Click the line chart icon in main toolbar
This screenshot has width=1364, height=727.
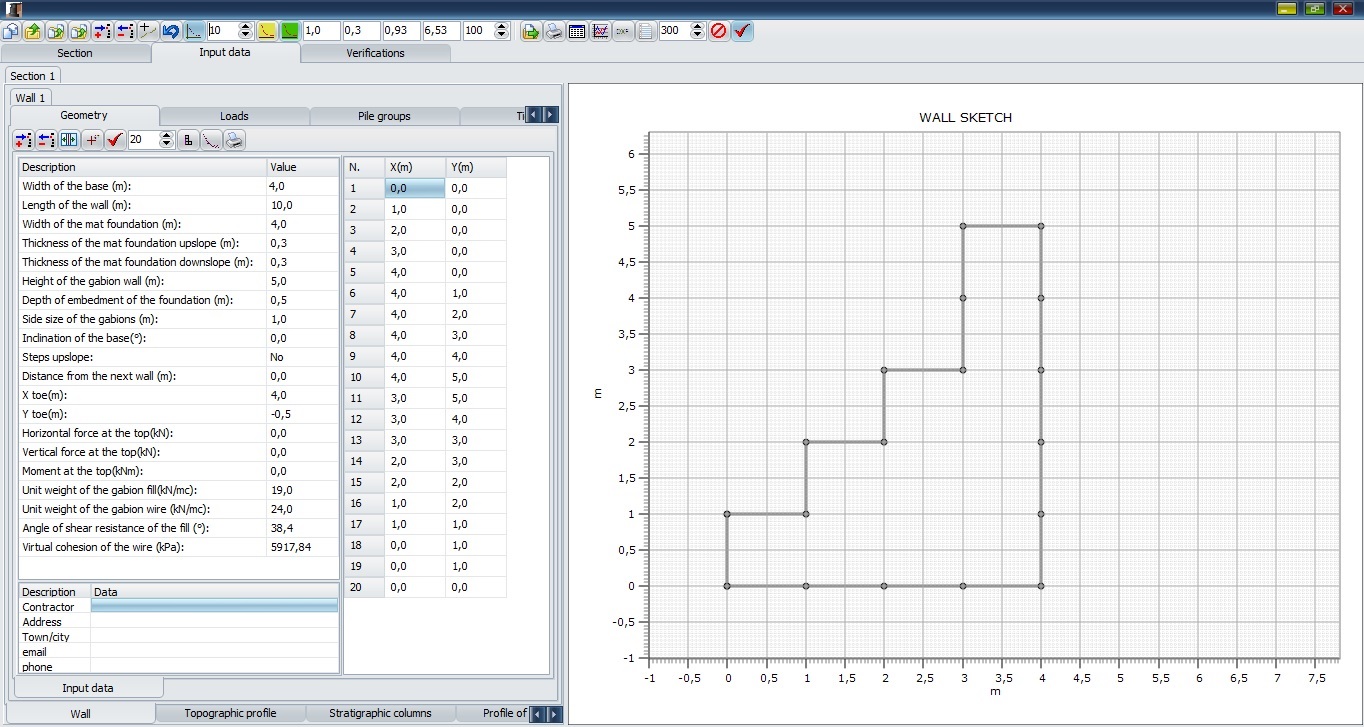click(x=600, y=31)
